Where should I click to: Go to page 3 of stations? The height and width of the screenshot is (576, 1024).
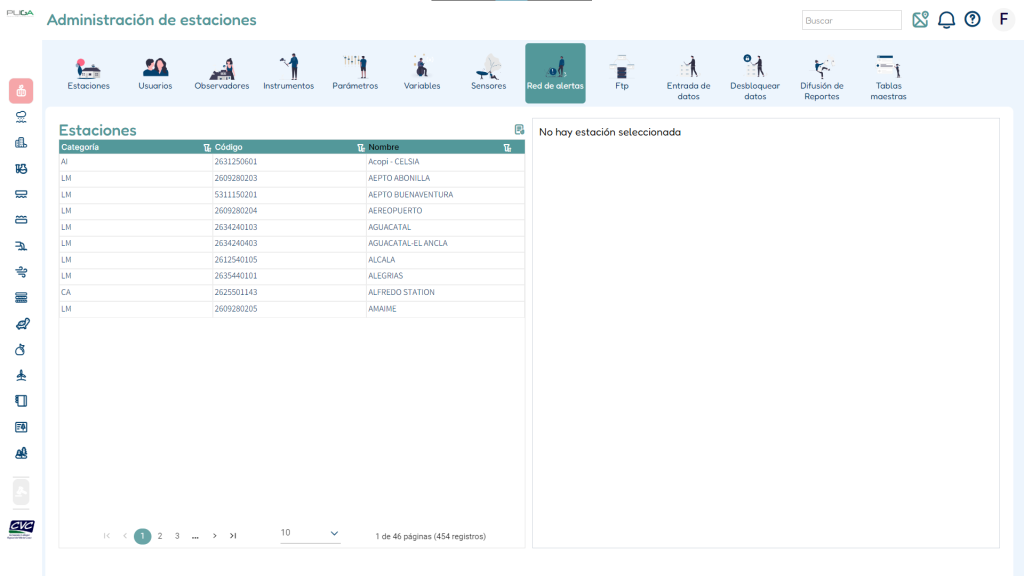pyautogui.click(x=177, y=536)
